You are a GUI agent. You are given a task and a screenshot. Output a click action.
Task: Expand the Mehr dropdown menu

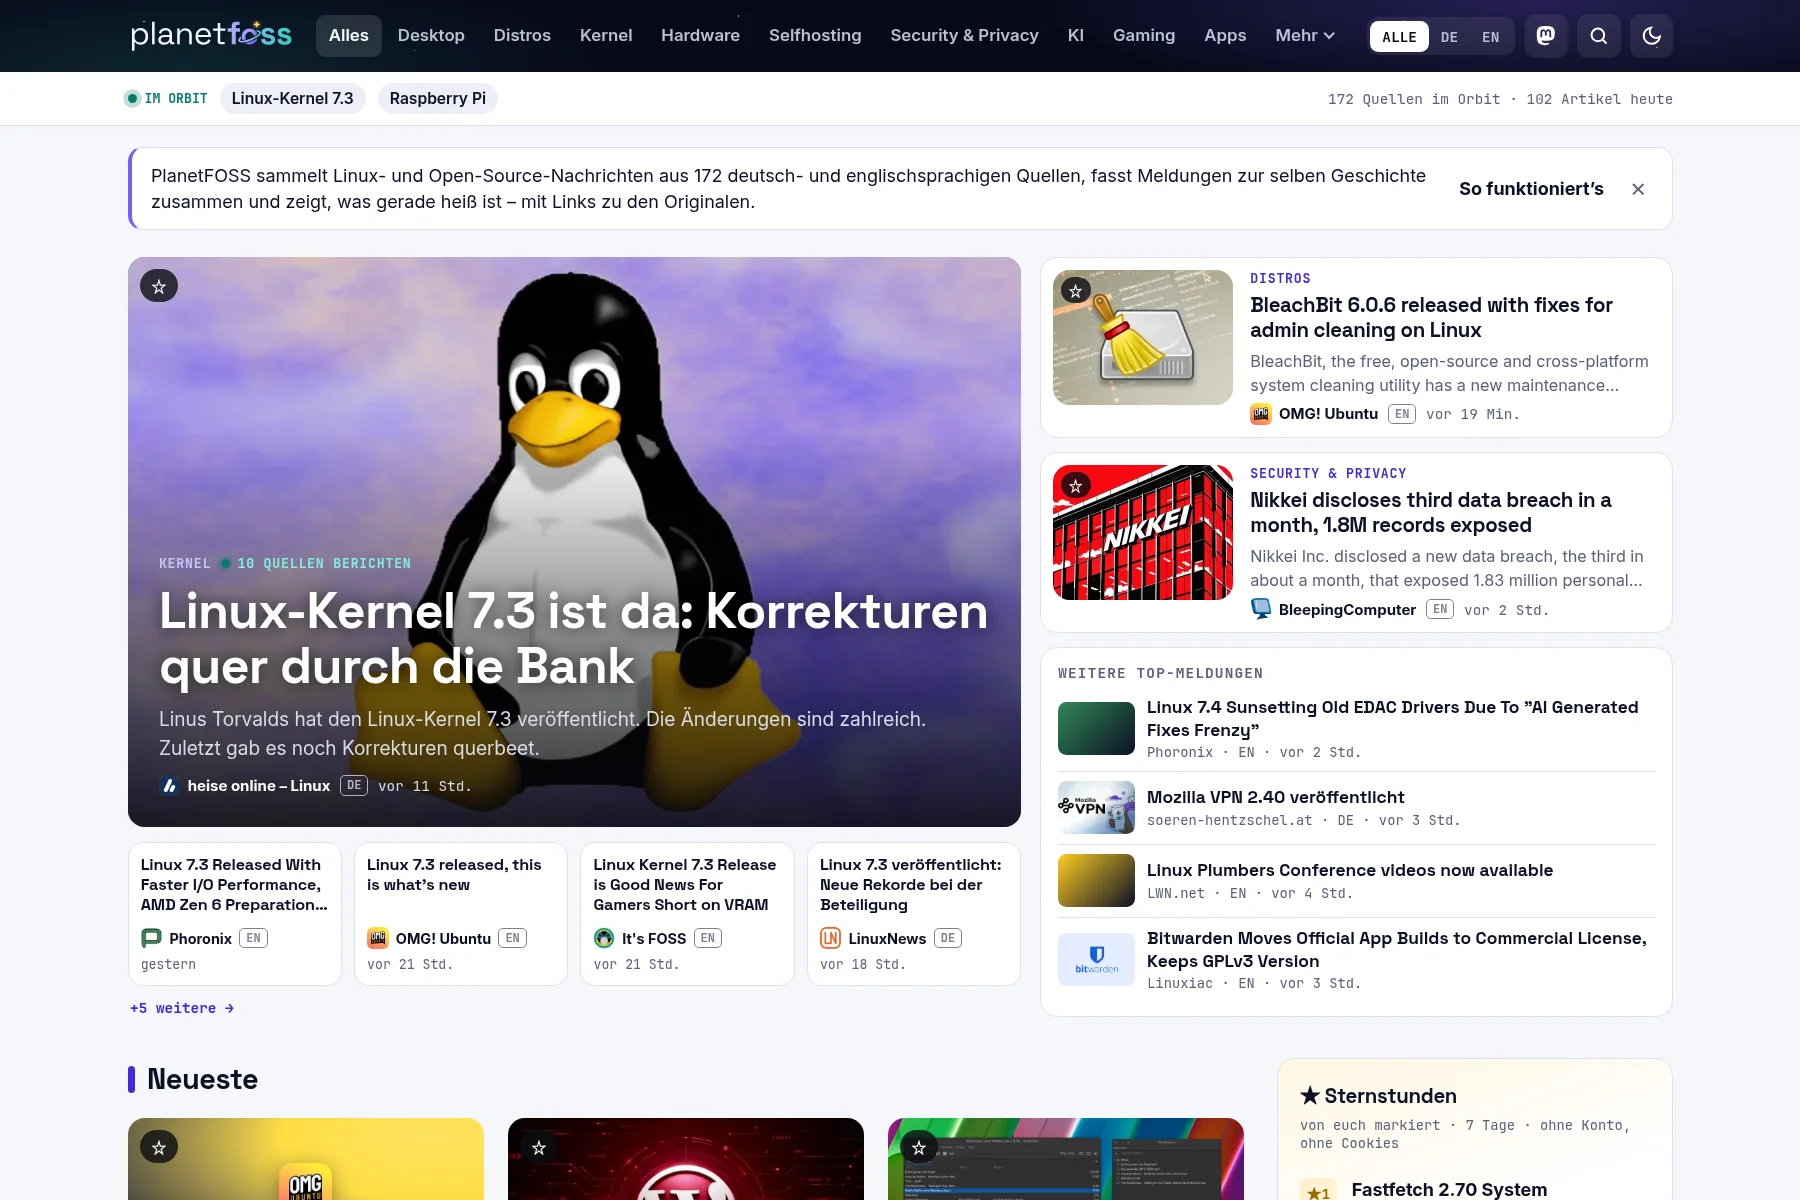tap(1305, 36)
